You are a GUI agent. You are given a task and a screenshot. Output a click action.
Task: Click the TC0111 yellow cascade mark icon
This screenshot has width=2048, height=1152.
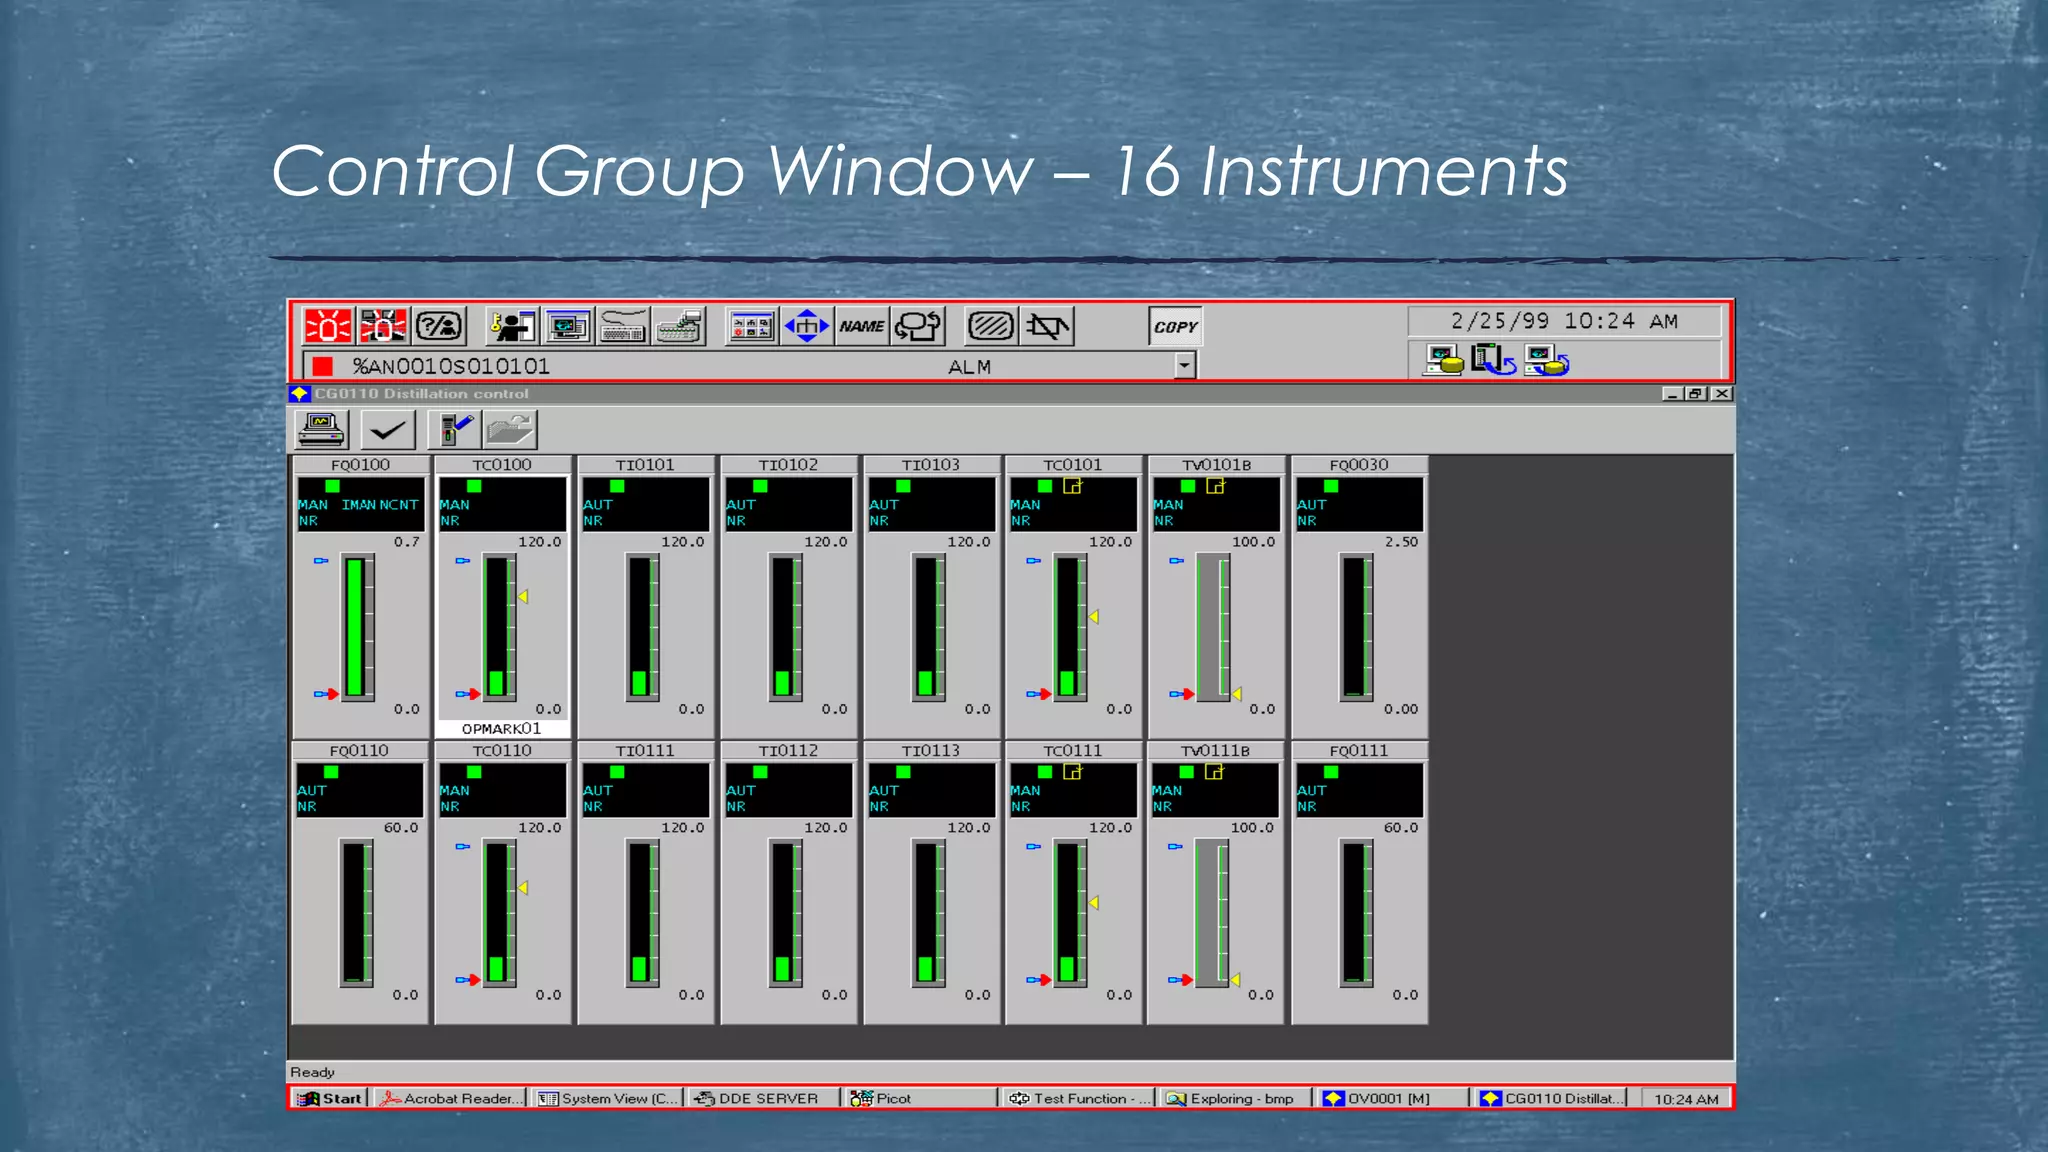[x=1073, y=772]
